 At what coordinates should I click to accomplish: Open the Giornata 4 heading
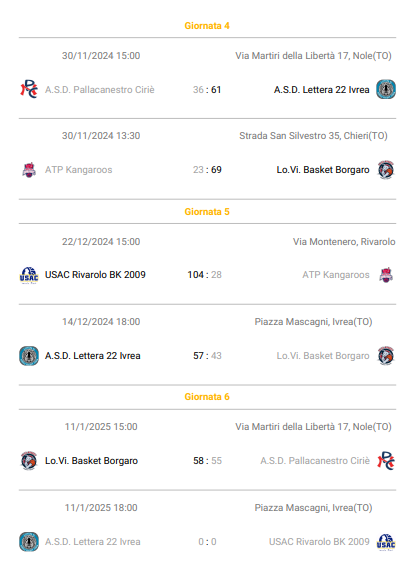207,26
